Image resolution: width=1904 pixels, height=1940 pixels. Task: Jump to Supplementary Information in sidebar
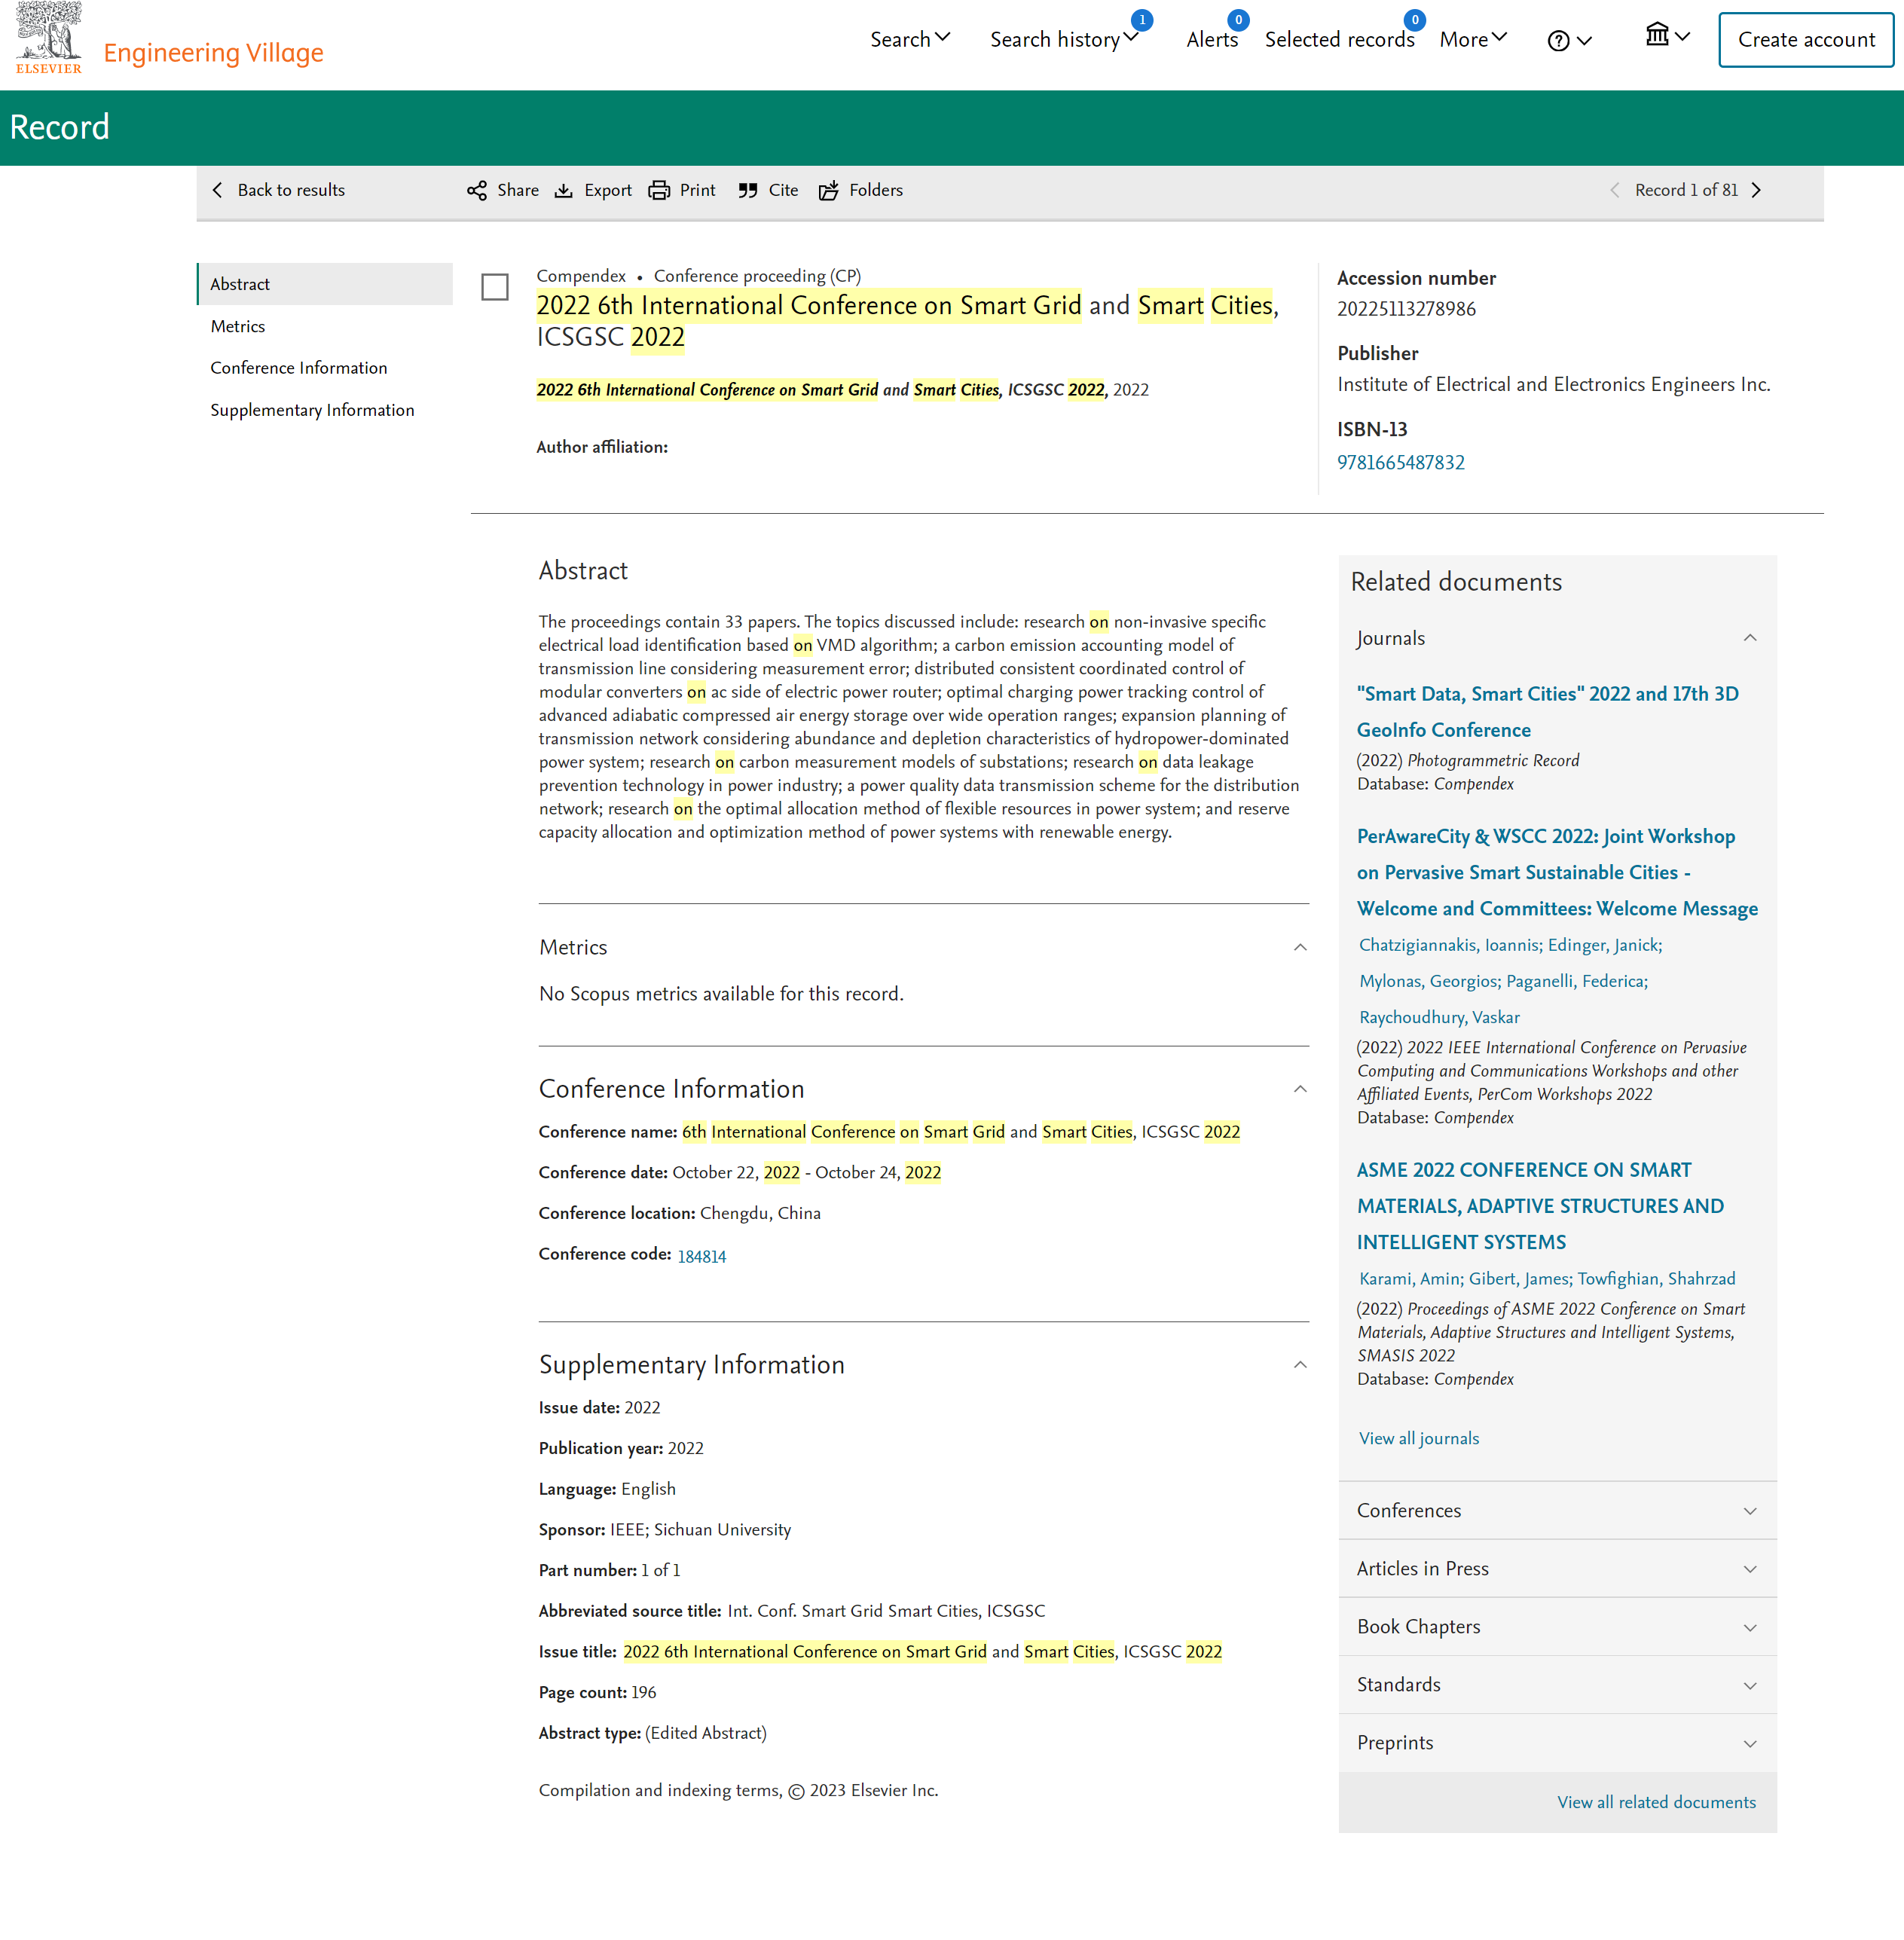tap(312, 410)
